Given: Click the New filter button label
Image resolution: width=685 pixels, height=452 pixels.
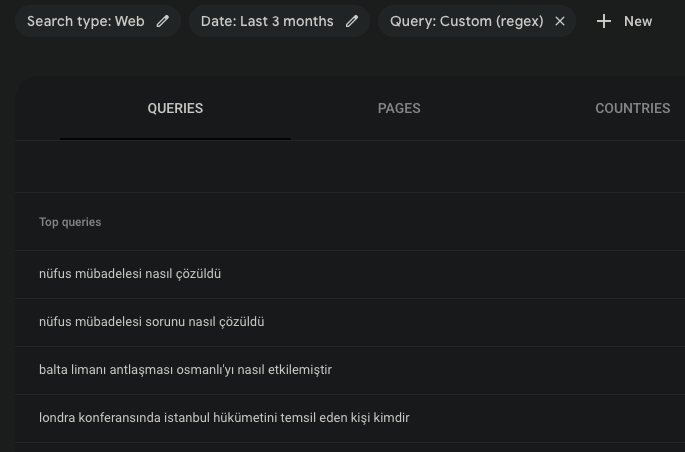Looking at the screenshot, I should 638,21.
